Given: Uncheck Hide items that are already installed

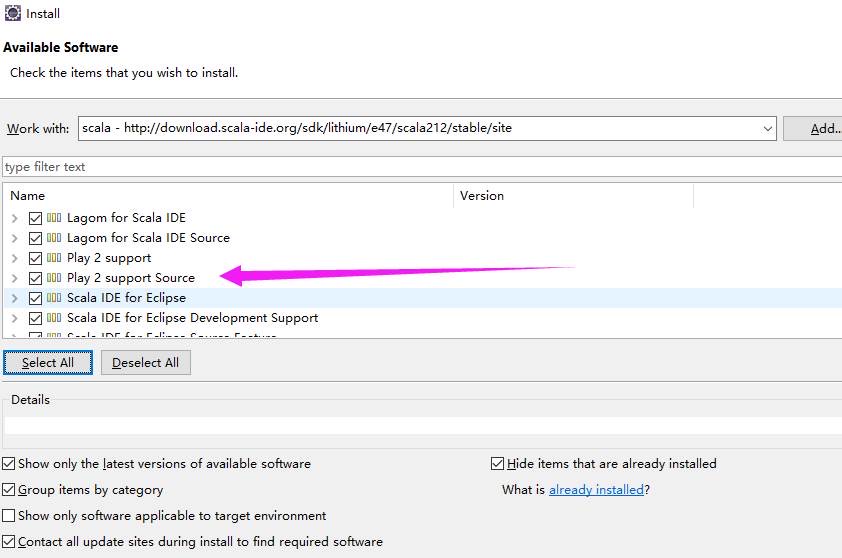Looking at the screenshot, I should 497,464.
